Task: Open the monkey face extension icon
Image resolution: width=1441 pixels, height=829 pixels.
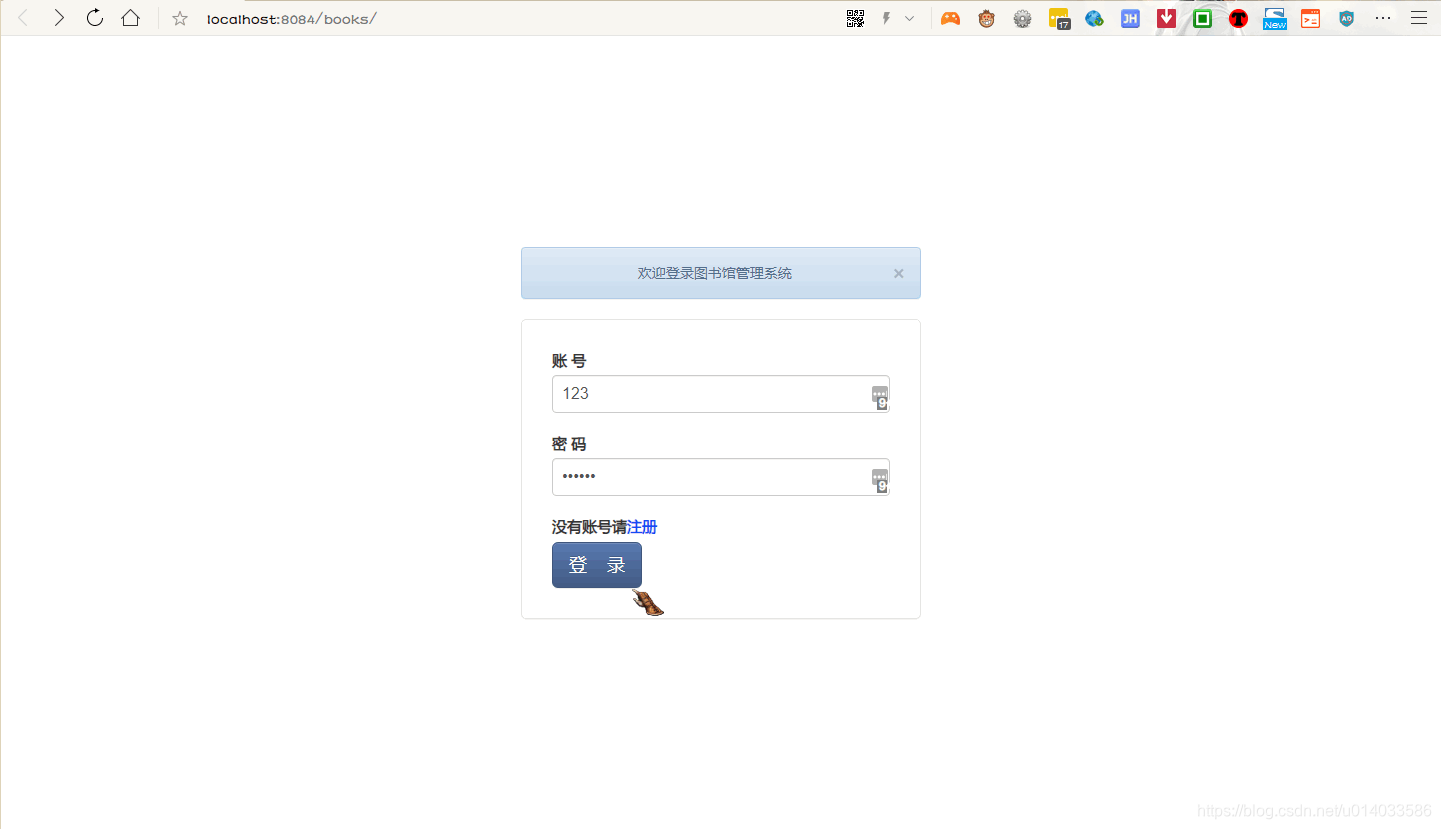Action: coord(986,18)
